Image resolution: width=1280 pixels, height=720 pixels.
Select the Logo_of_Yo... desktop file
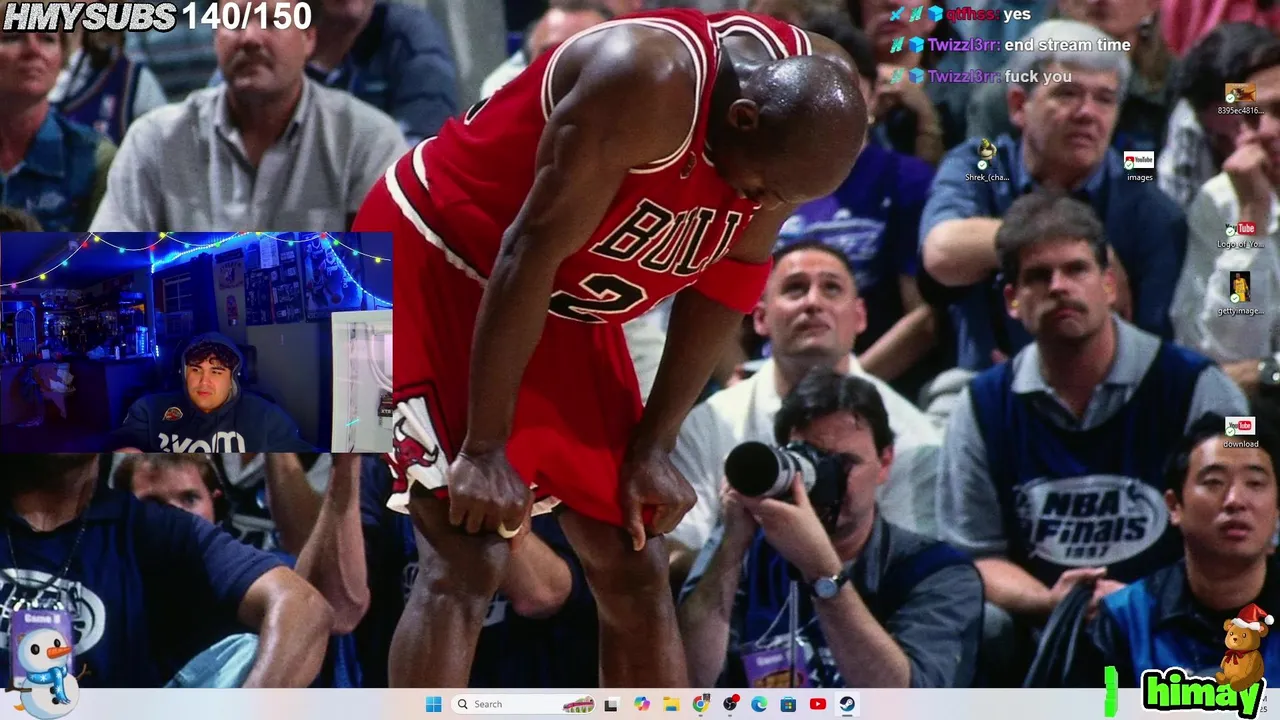pyautogui.click(x=1240, y=235)
